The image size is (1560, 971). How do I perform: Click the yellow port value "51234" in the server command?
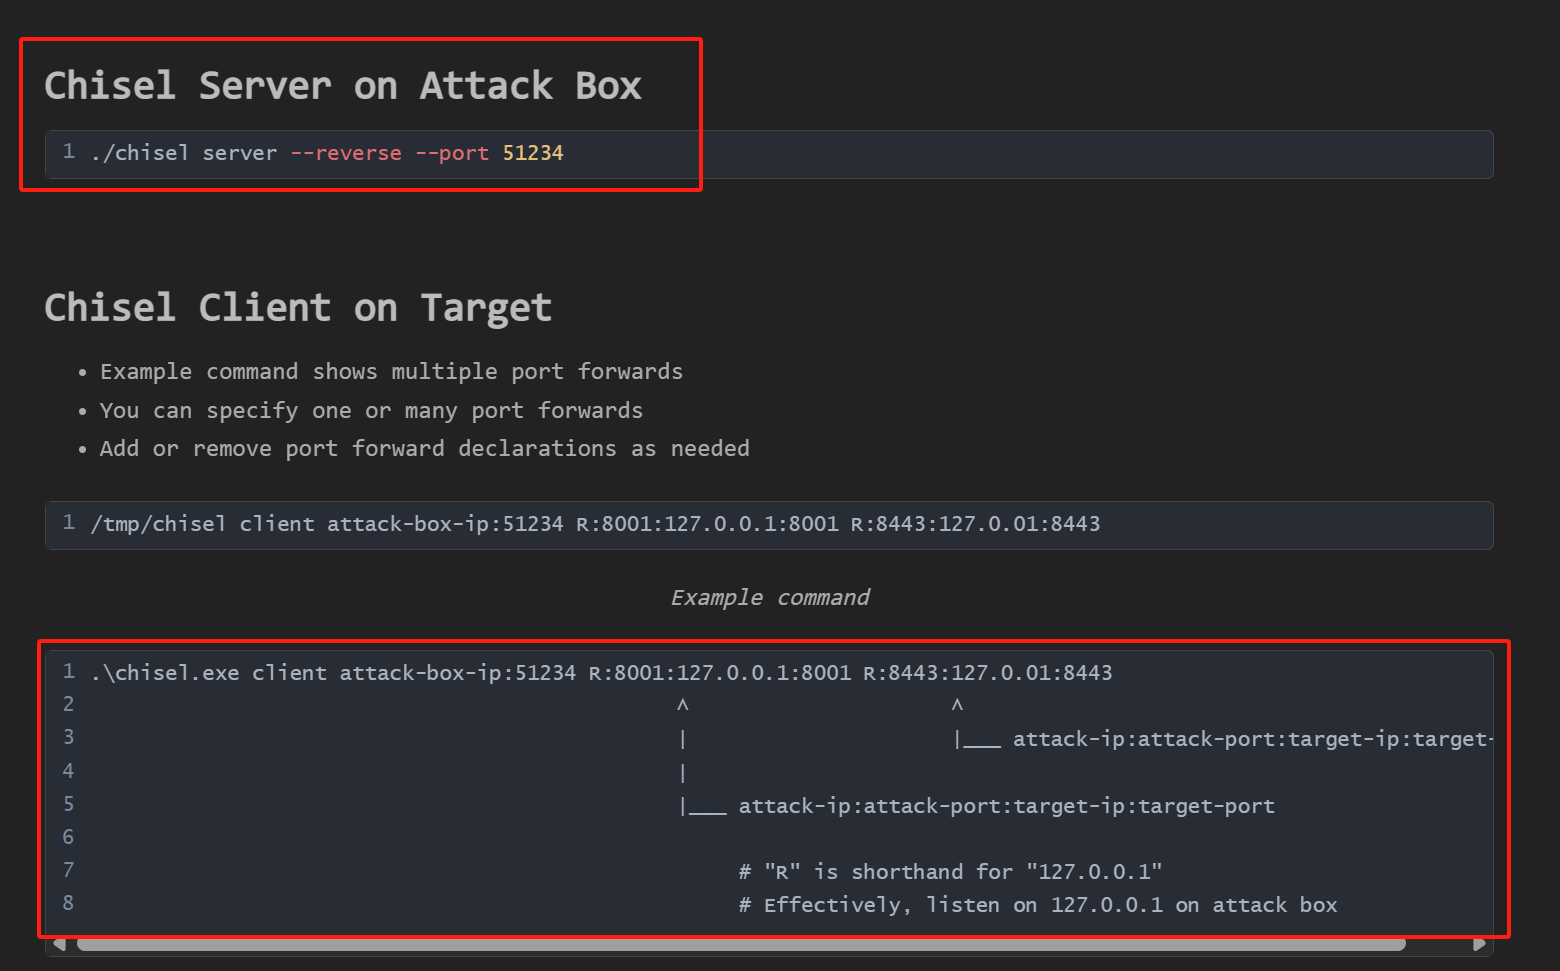point(533,153)
